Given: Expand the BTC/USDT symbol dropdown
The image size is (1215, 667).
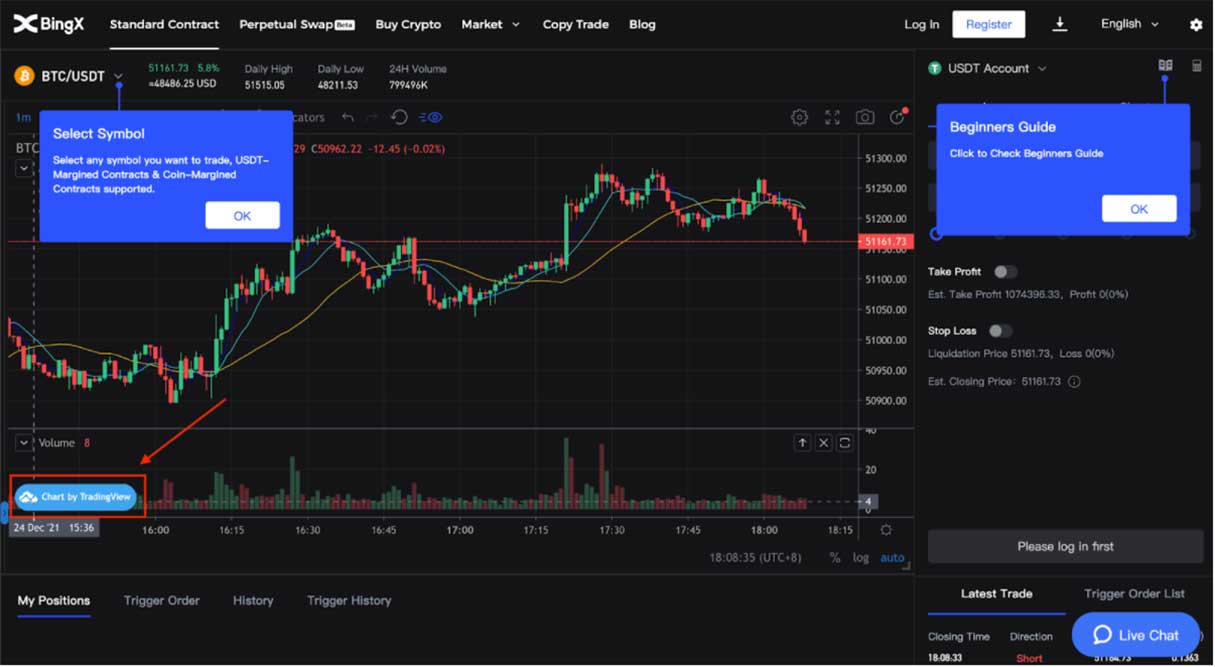Looking at the screenshot, I should click(118, 76).
